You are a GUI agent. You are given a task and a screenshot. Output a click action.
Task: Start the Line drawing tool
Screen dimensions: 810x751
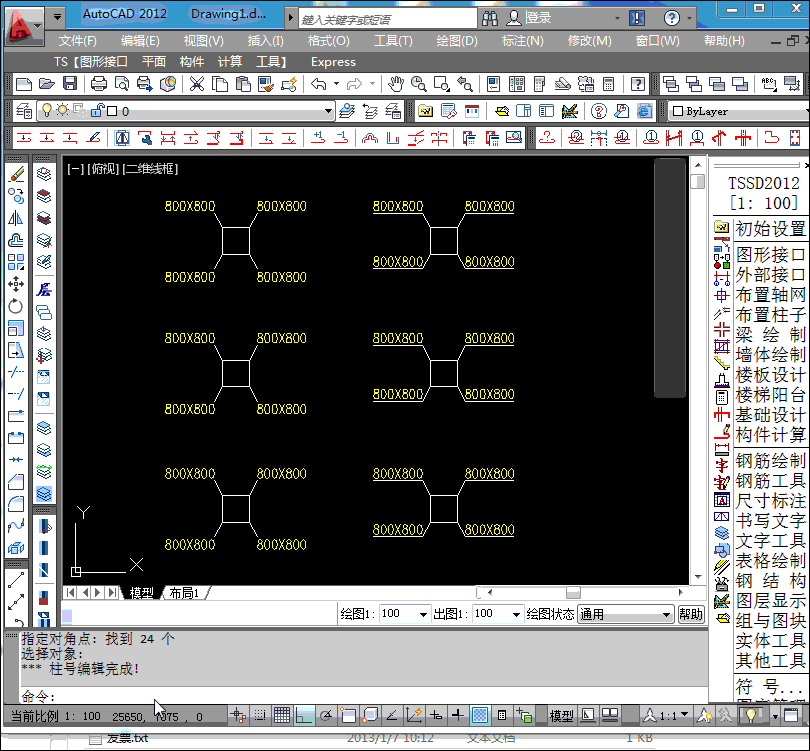16,580
